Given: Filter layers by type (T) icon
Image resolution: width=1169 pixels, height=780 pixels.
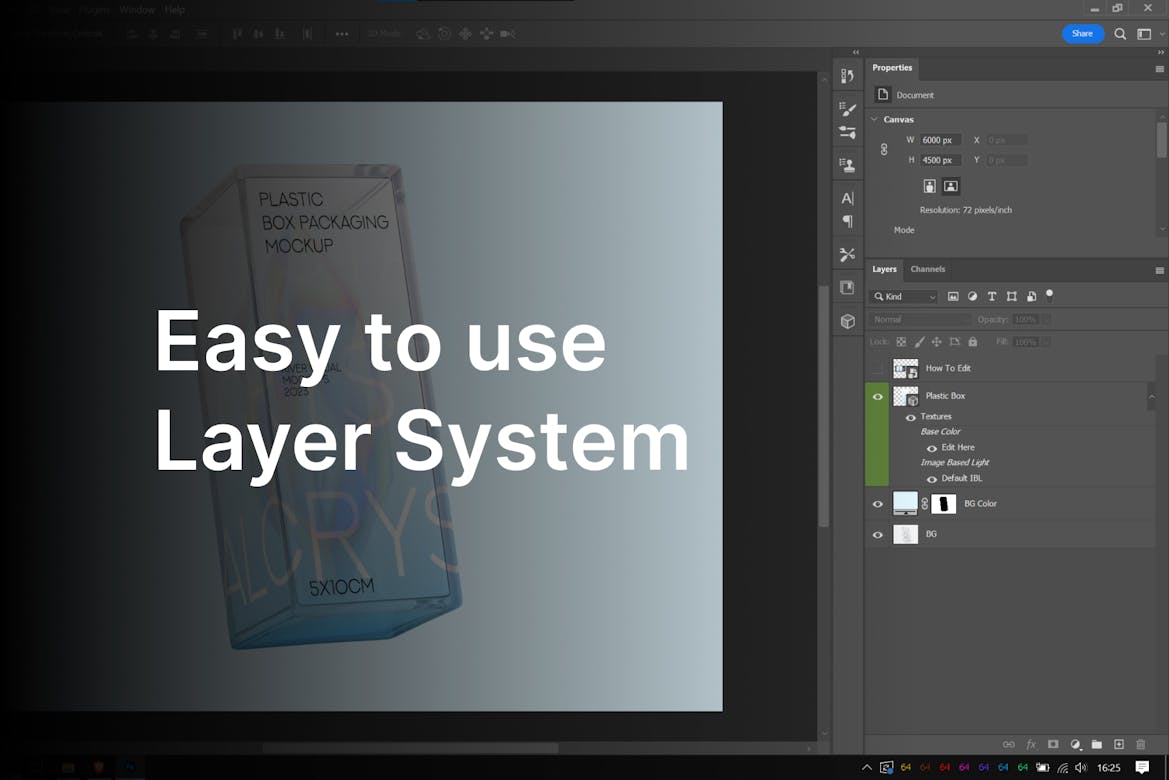Looking at the screenshot, I should (x=991, y=297).
